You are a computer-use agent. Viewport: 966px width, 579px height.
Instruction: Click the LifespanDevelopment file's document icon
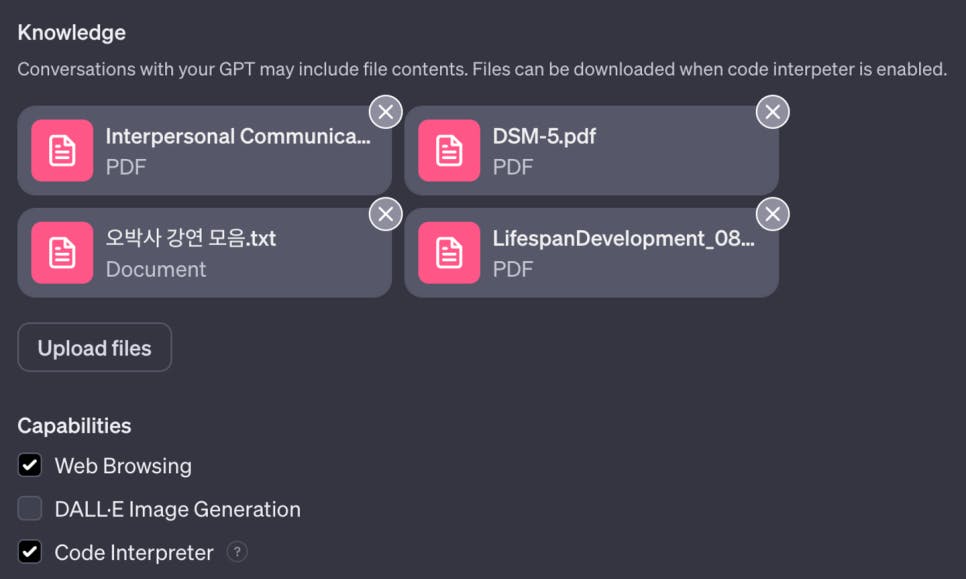click(x=449, y=253)
